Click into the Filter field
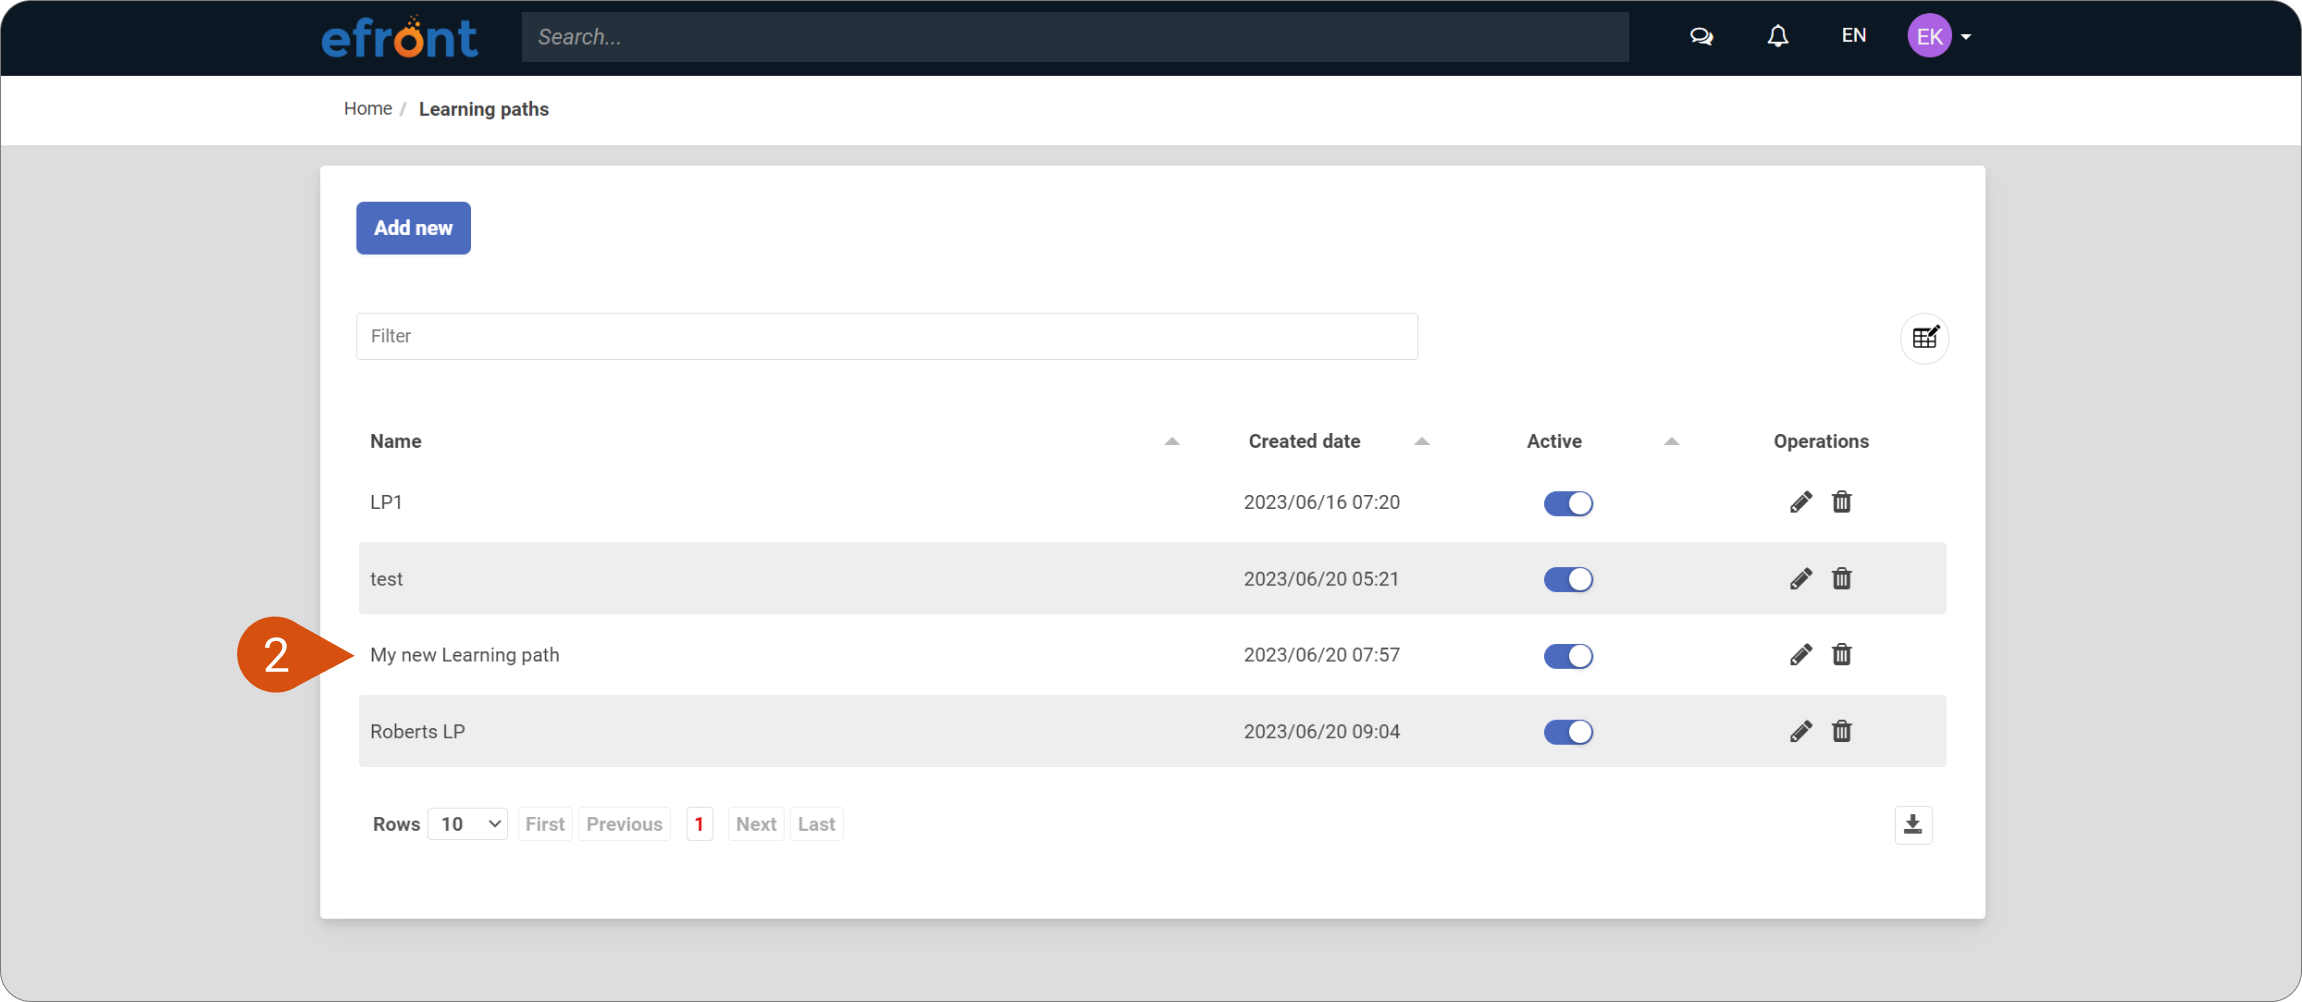Screen dimensions: 2302x1002 (x=886, y=336)
